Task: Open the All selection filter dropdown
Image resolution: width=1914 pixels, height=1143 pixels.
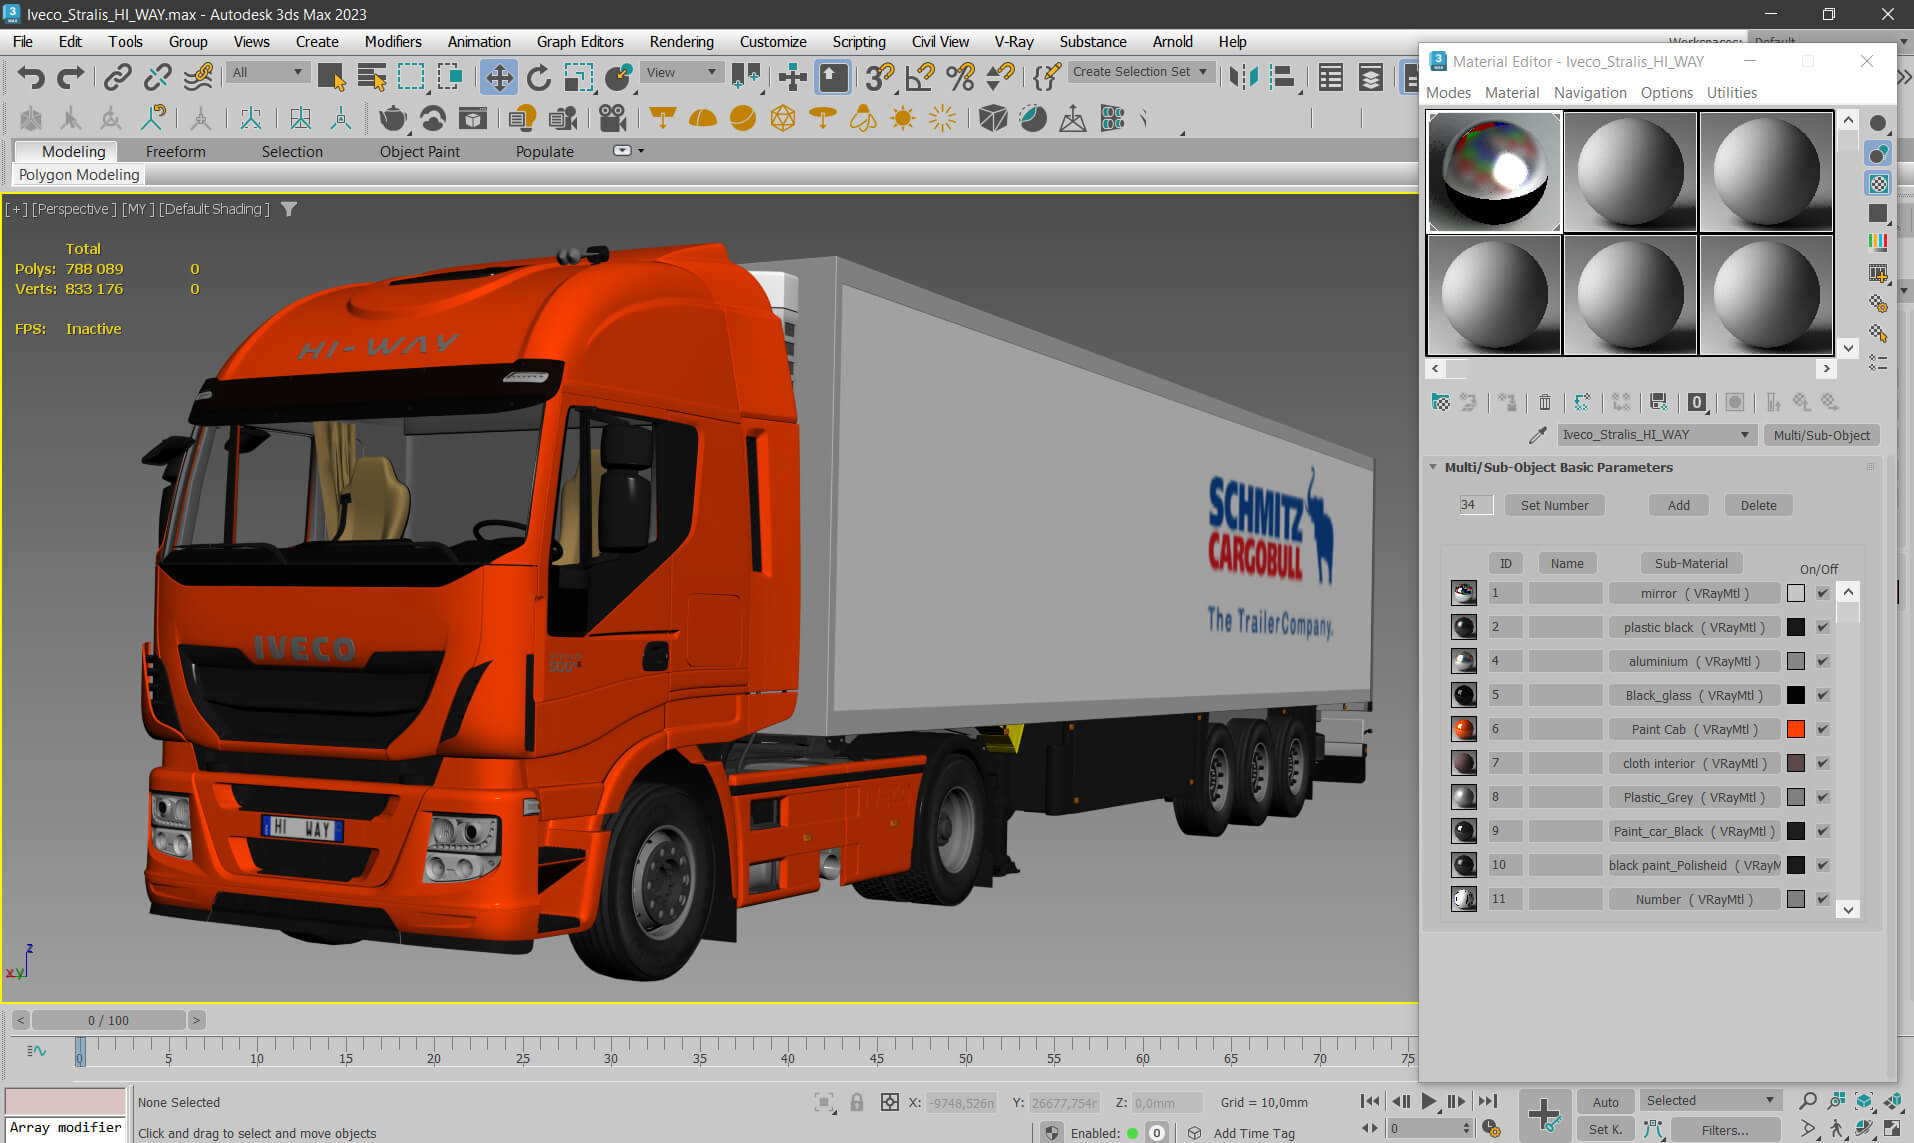Action: click(267, 72)
